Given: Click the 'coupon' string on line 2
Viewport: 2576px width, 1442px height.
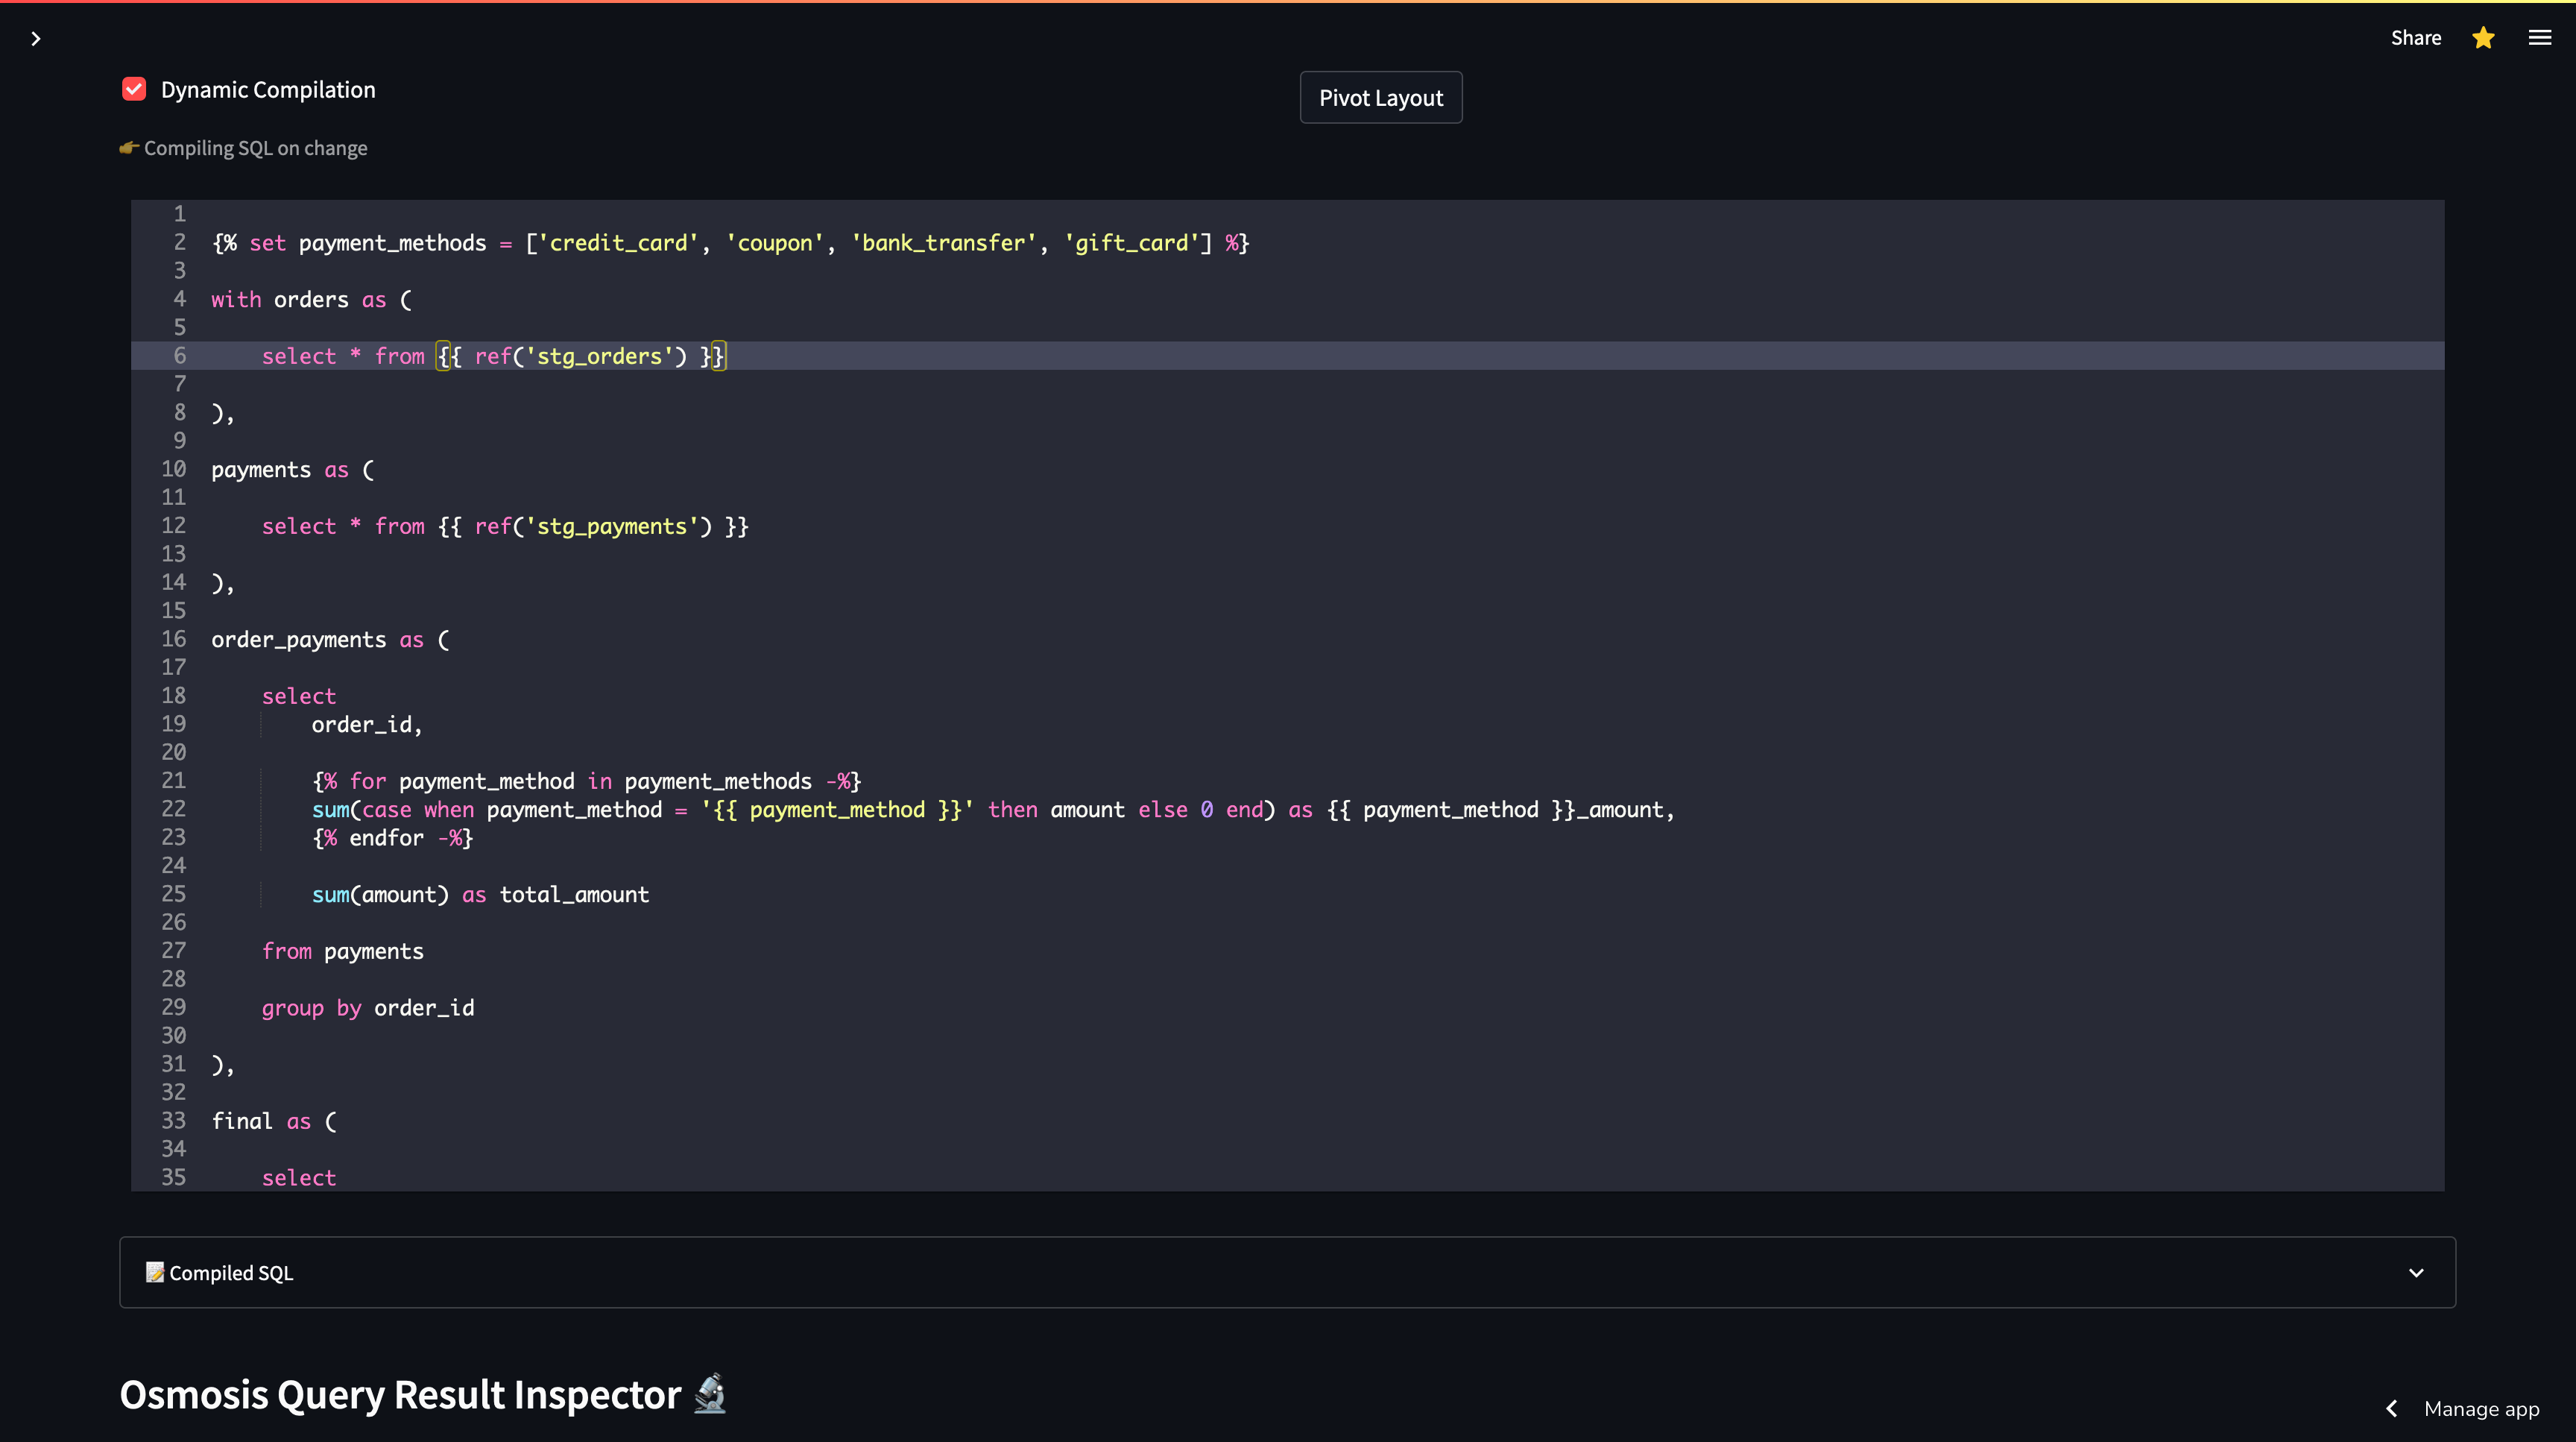Looking at the screenshot, I should pos(775,243).
